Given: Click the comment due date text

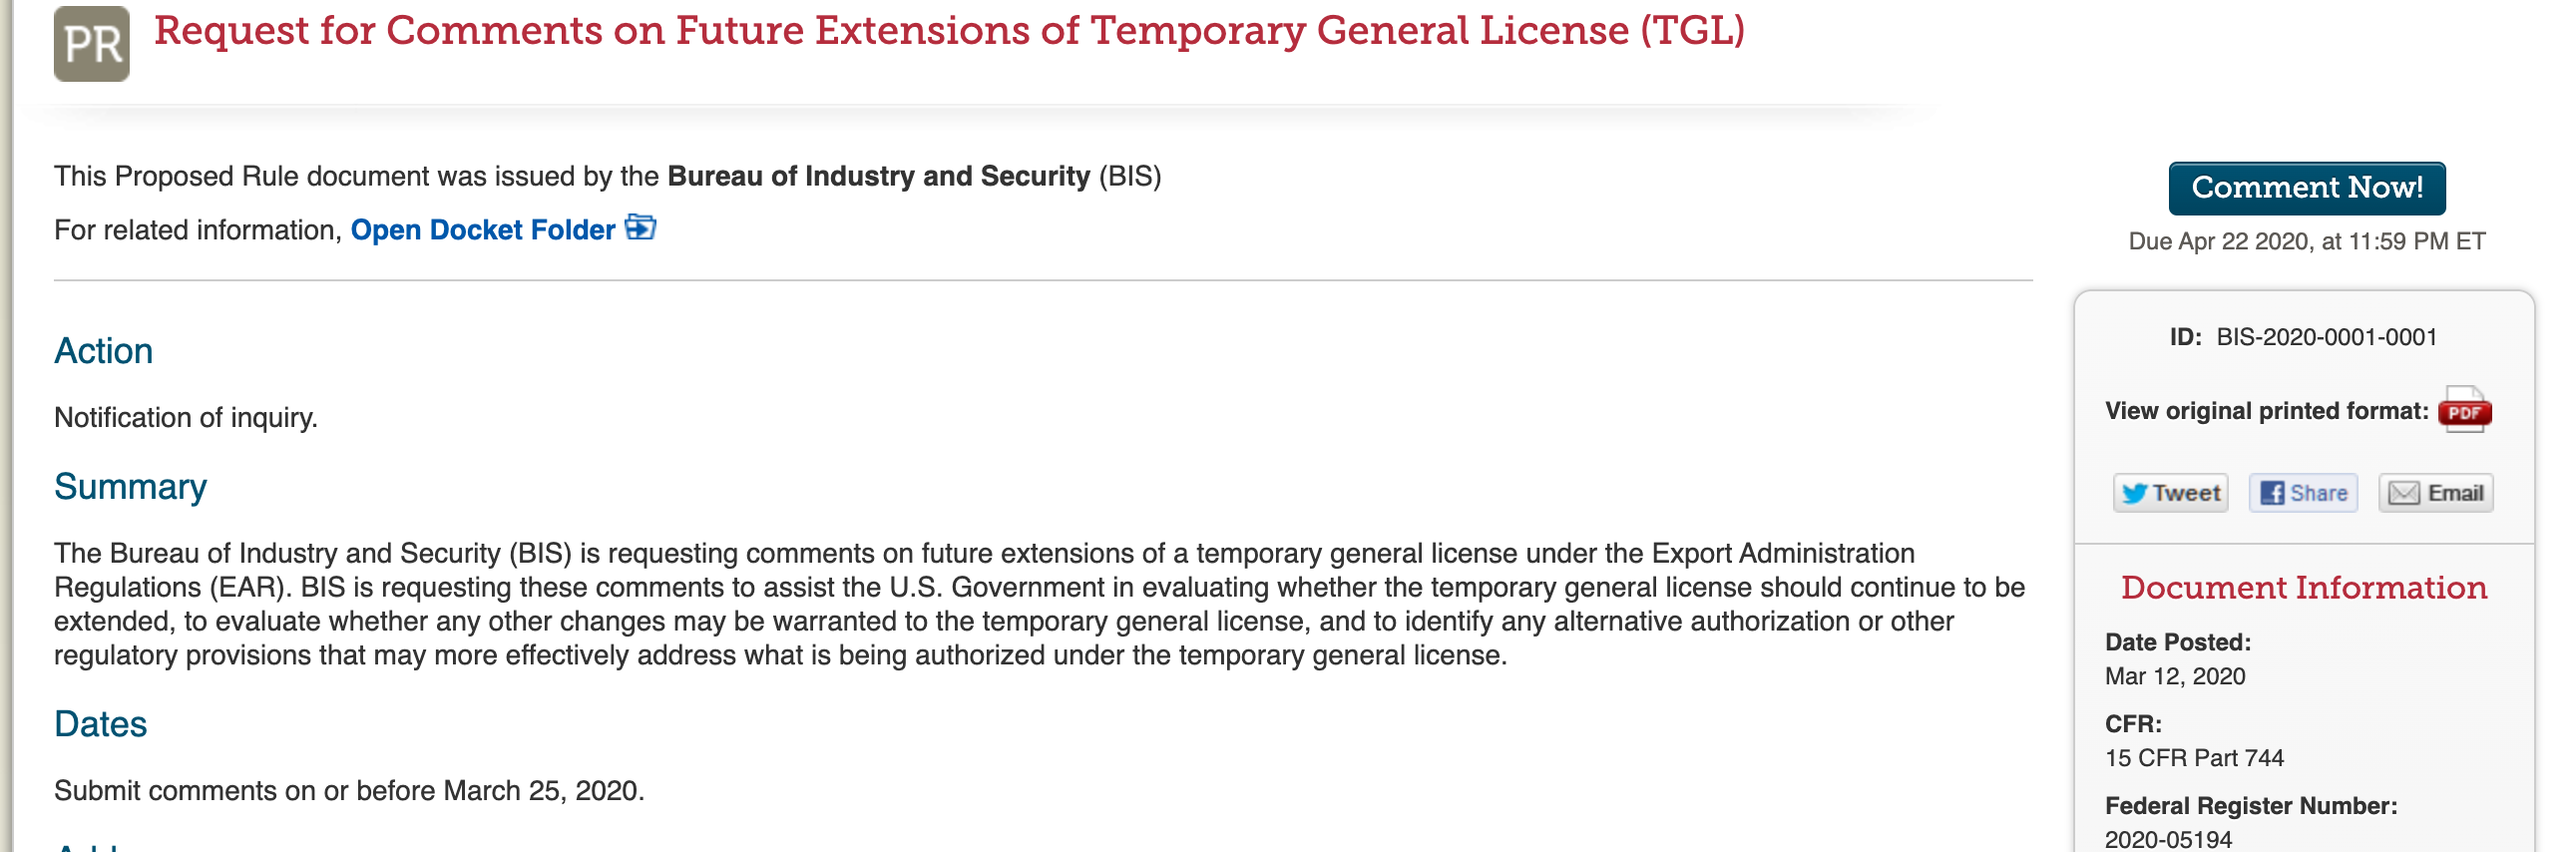Looking at the screenshot, I should tap(2306, 241).
